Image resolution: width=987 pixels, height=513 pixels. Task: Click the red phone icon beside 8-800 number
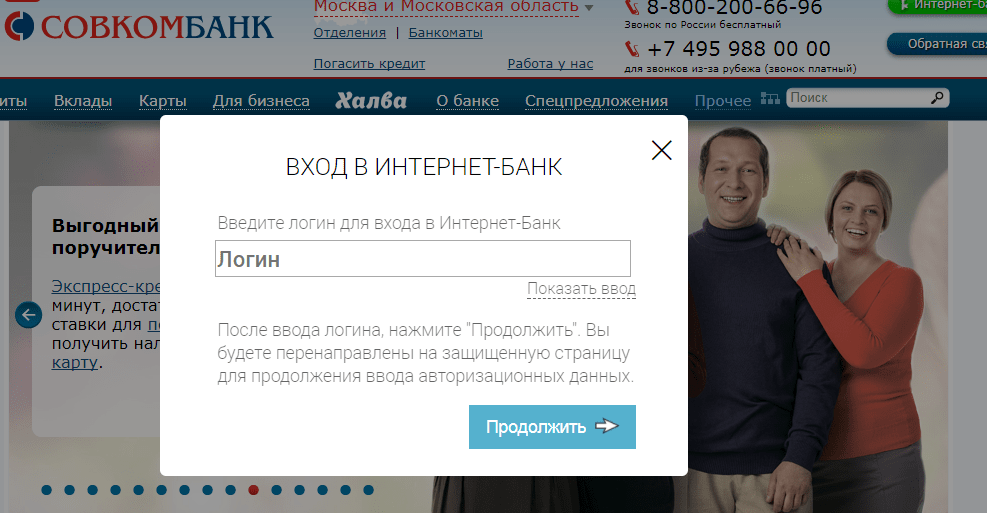(x=632, y=7)
